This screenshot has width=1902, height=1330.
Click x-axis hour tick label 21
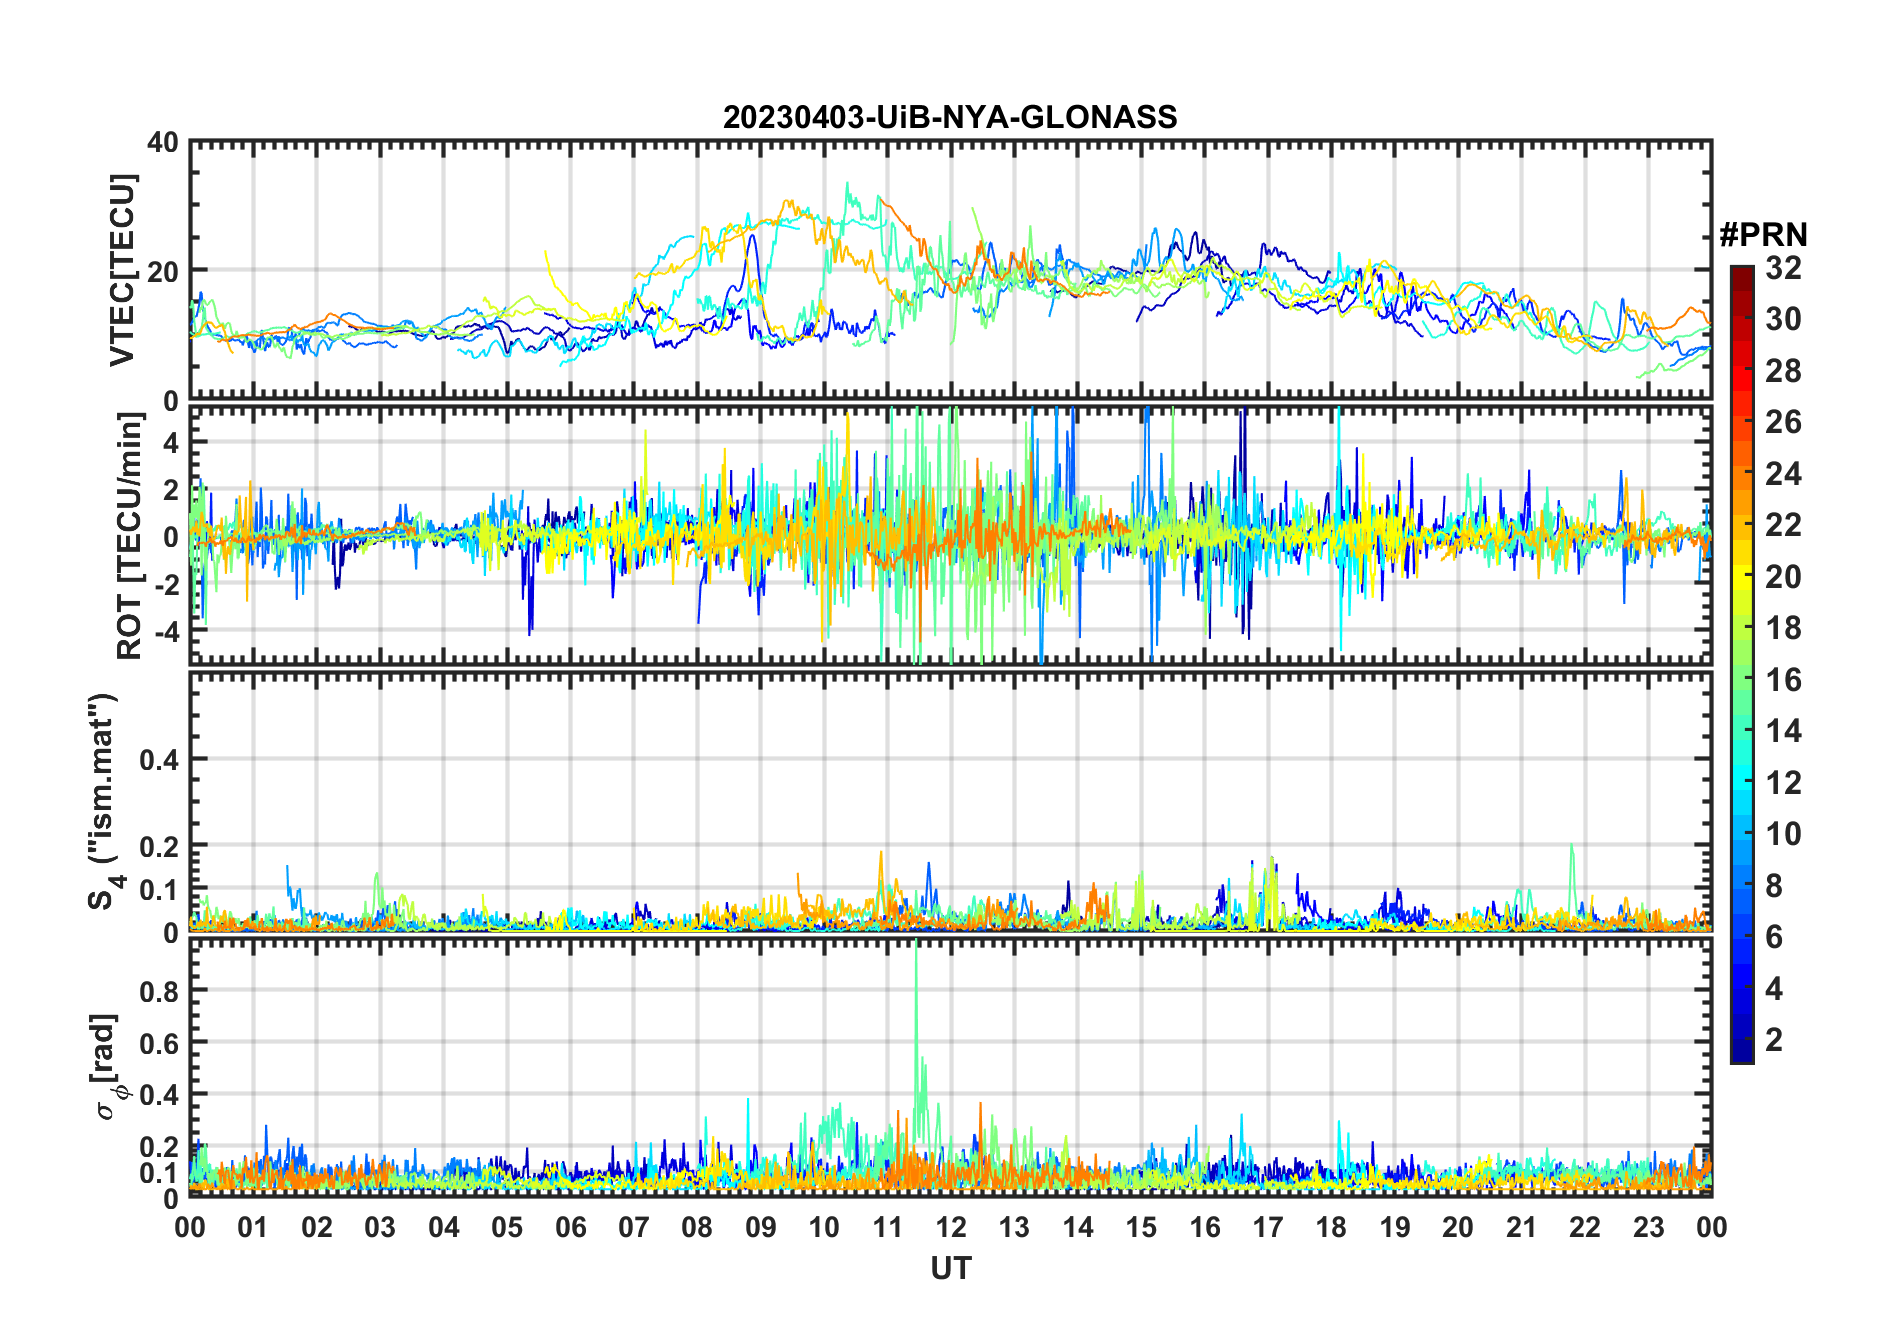point(1522,1227)
